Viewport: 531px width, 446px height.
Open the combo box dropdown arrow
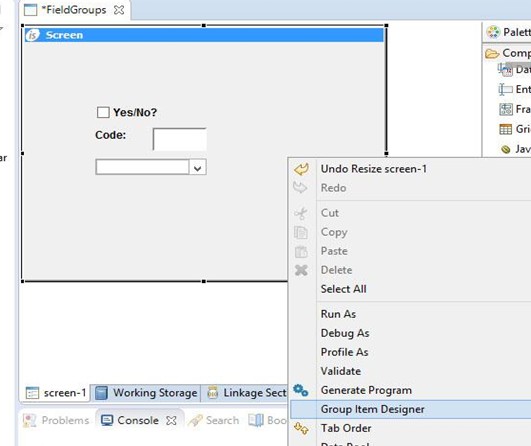198,168
